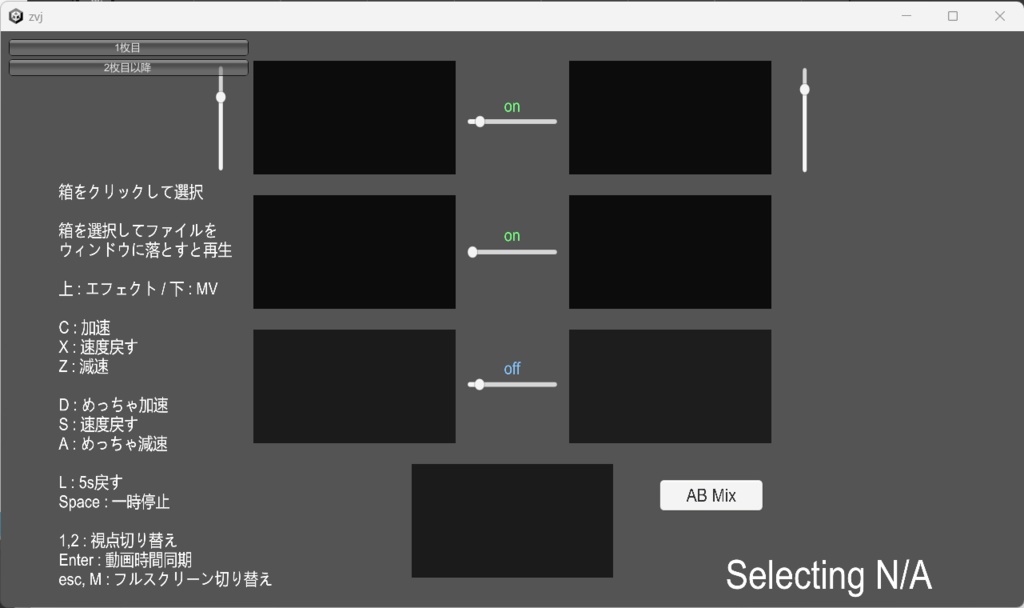Select the top-left video preview box
The image size is (1024, 608).
[x=355, y=117]
